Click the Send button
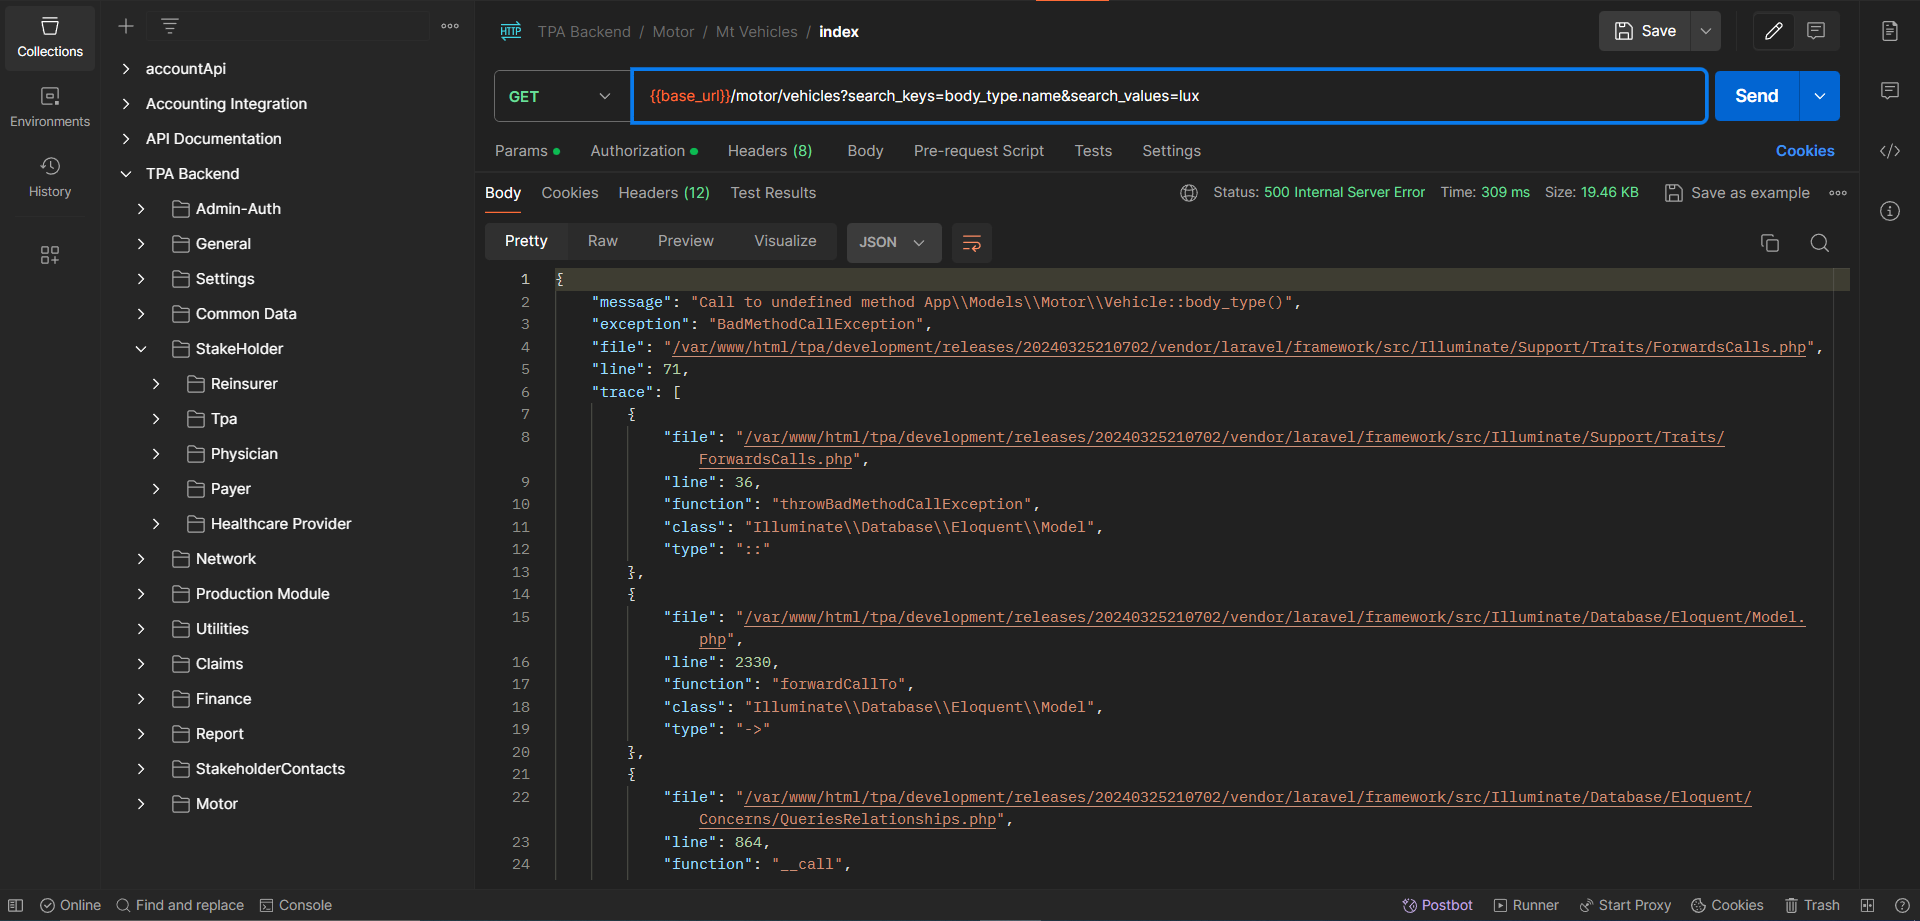 [1756, 96]
